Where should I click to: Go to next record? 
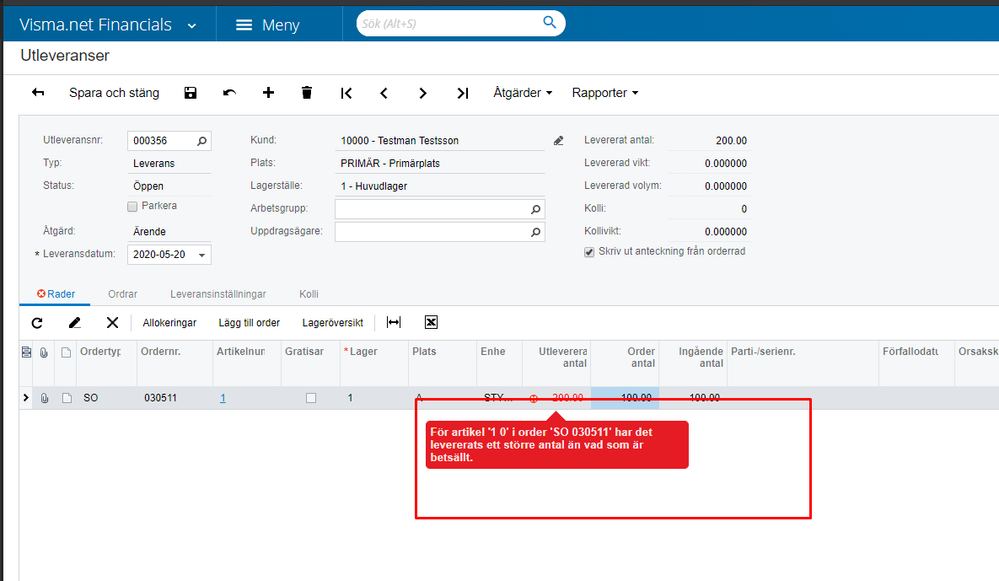pos(422,94)
